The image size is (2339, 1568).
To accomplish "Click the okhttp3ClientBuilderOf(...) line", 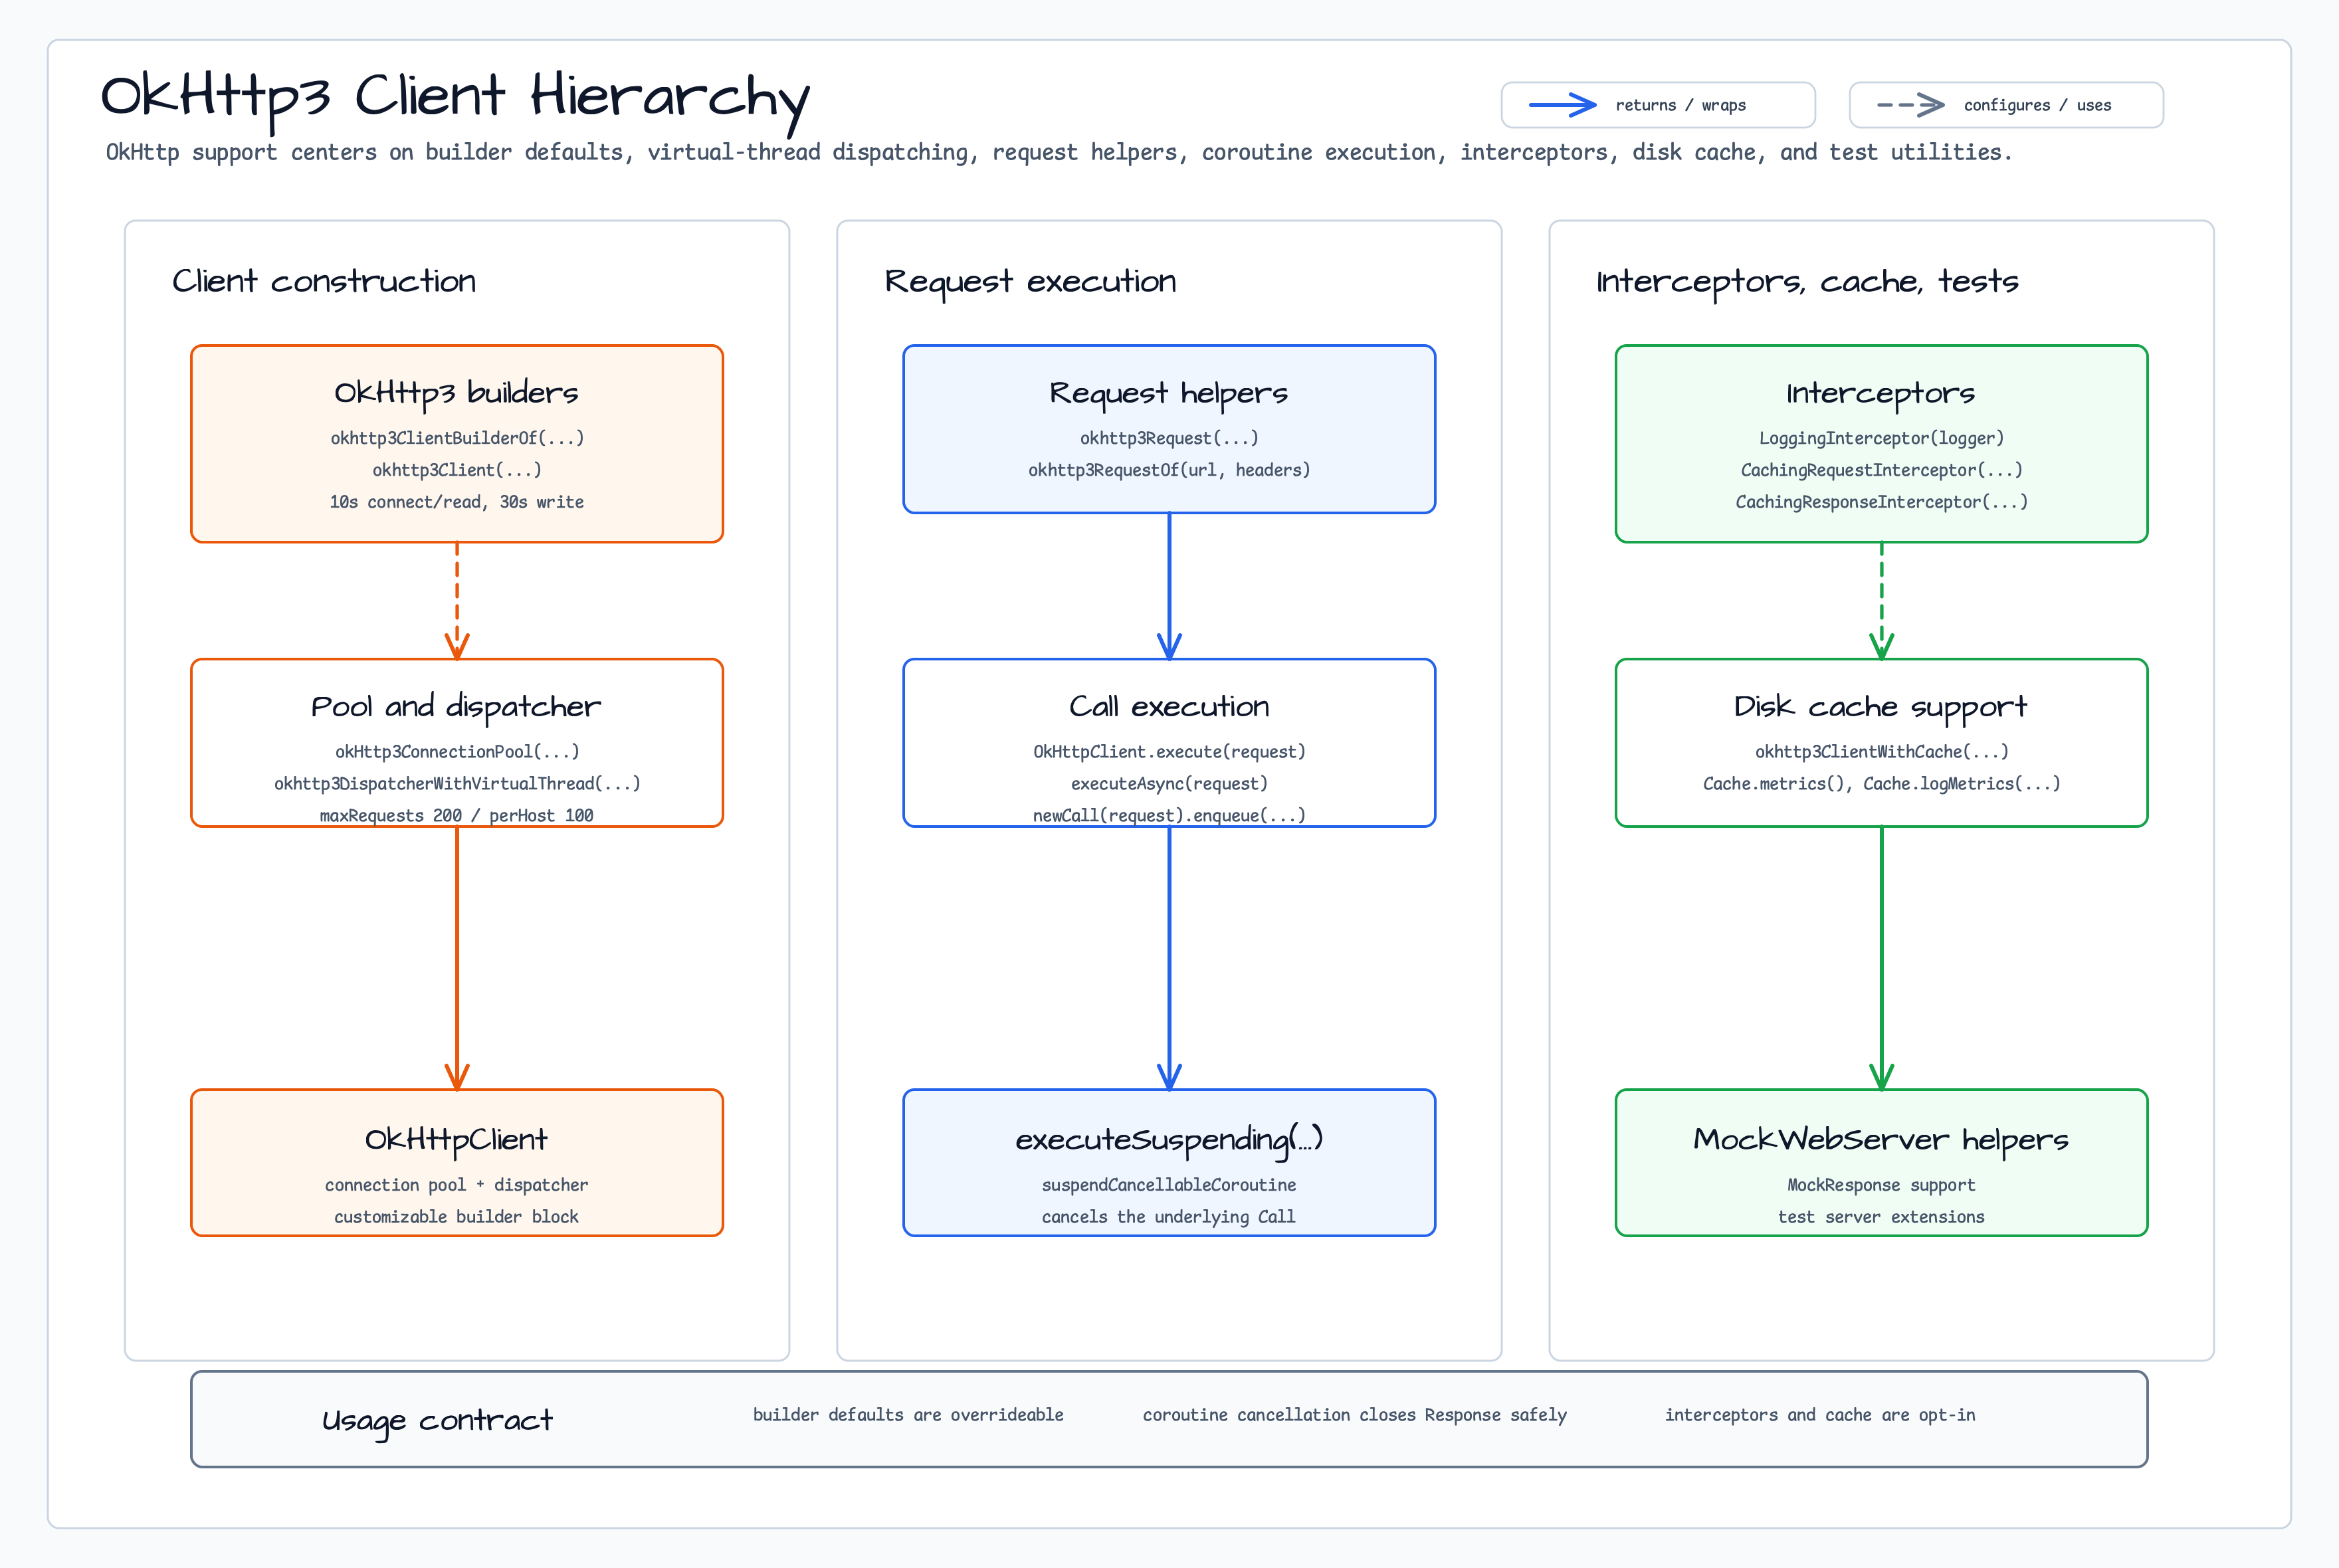I will tap(457, 438).
